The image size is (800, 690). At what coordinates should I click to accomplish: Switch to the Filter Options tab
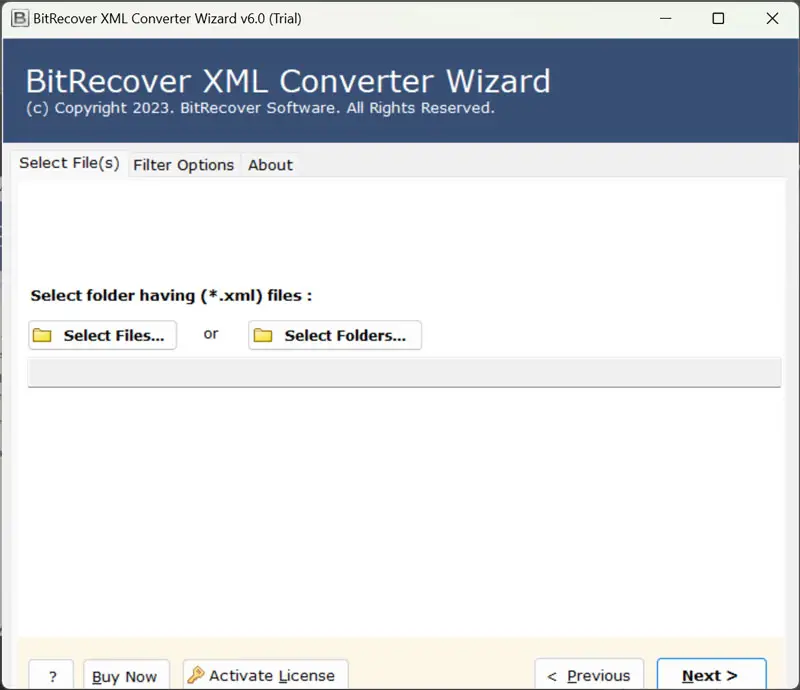click(183, 164)
